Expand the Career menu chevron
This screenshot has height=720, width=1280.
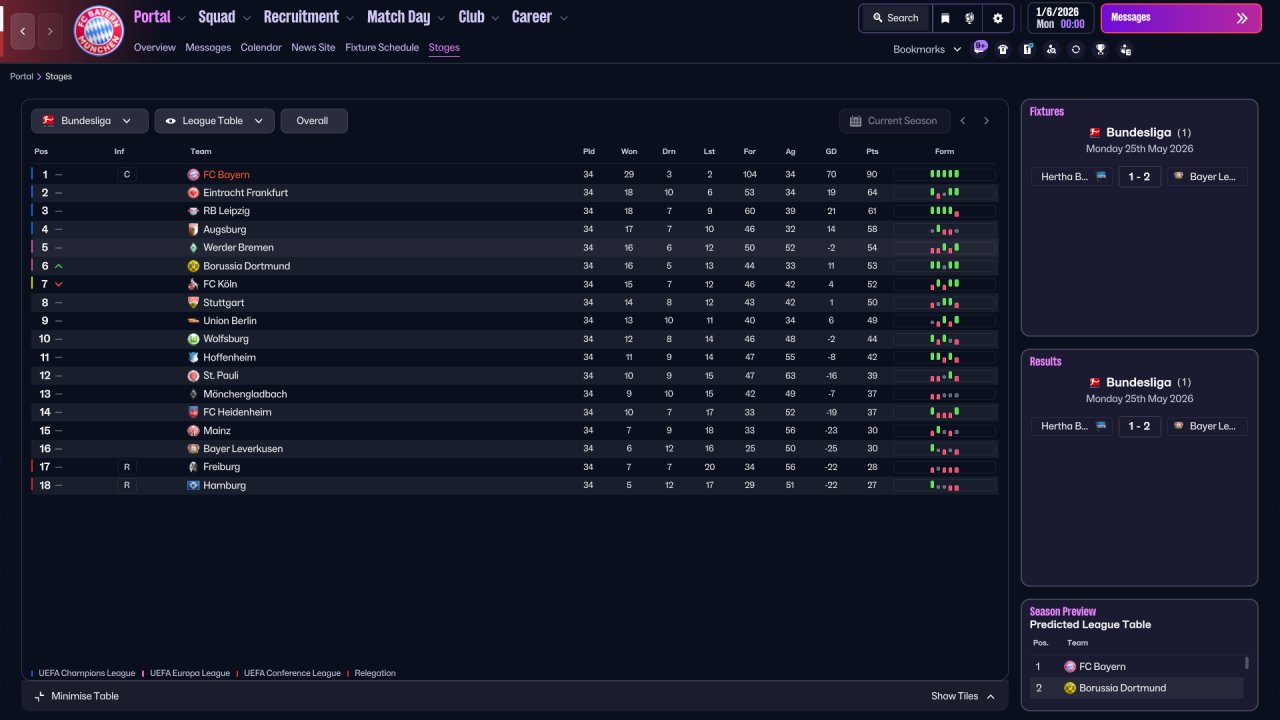click(563, 18)
